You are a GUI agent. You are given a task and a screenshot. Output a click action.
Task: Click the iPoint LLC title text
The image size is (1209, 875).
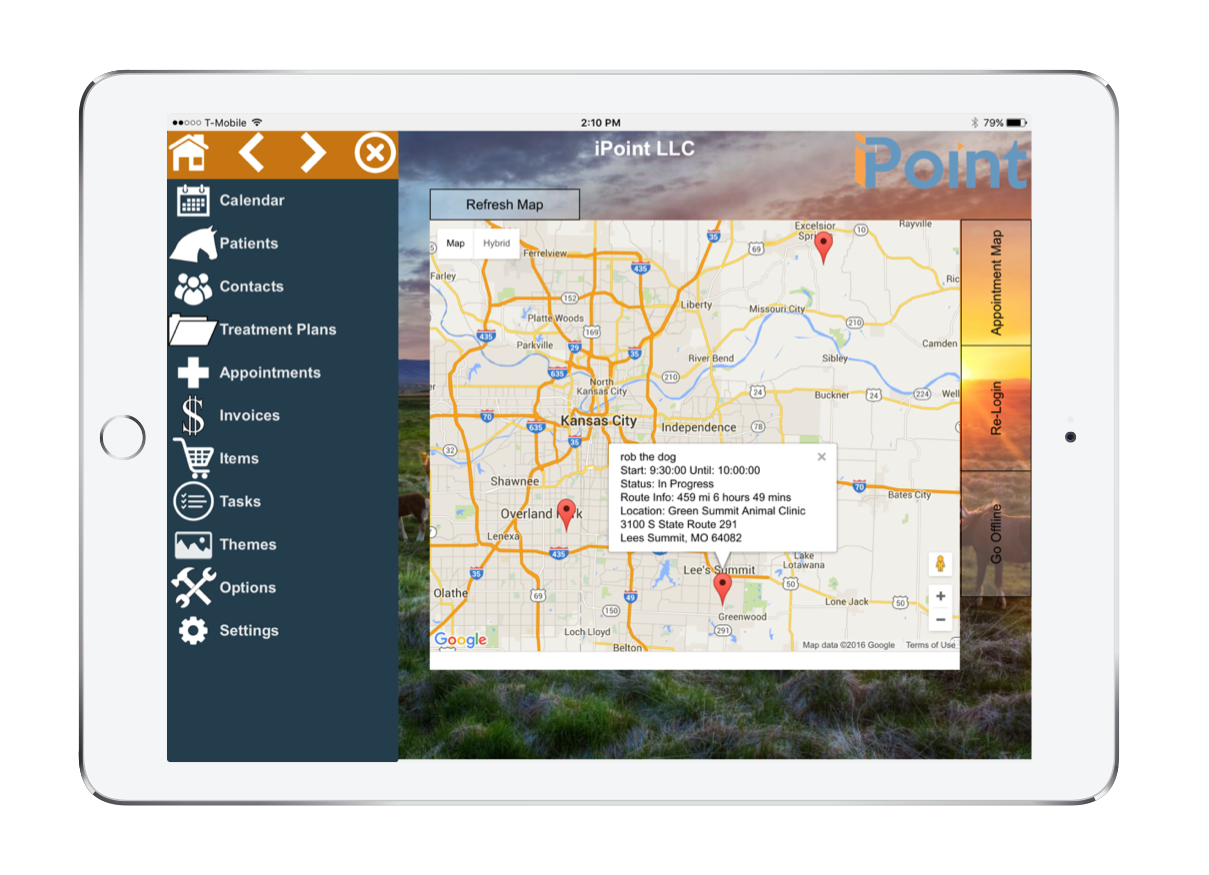point(643,150)
